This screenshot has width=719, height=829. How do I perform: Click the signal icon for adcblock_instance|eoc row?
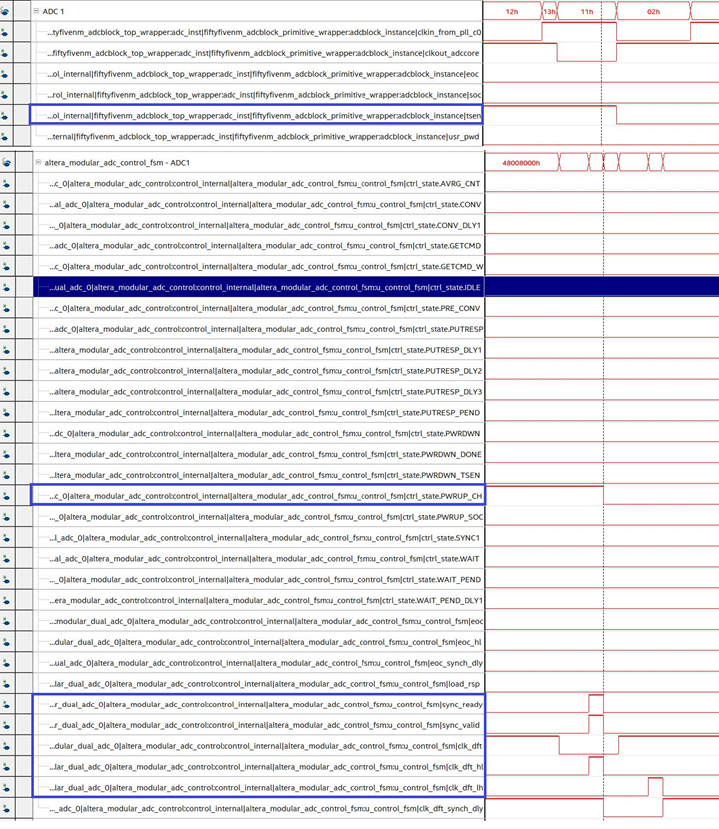pos(5,74)
